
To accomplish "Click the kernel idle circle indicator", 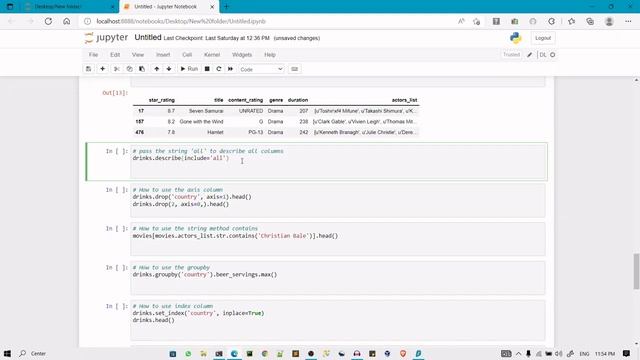I will (553, 55).
